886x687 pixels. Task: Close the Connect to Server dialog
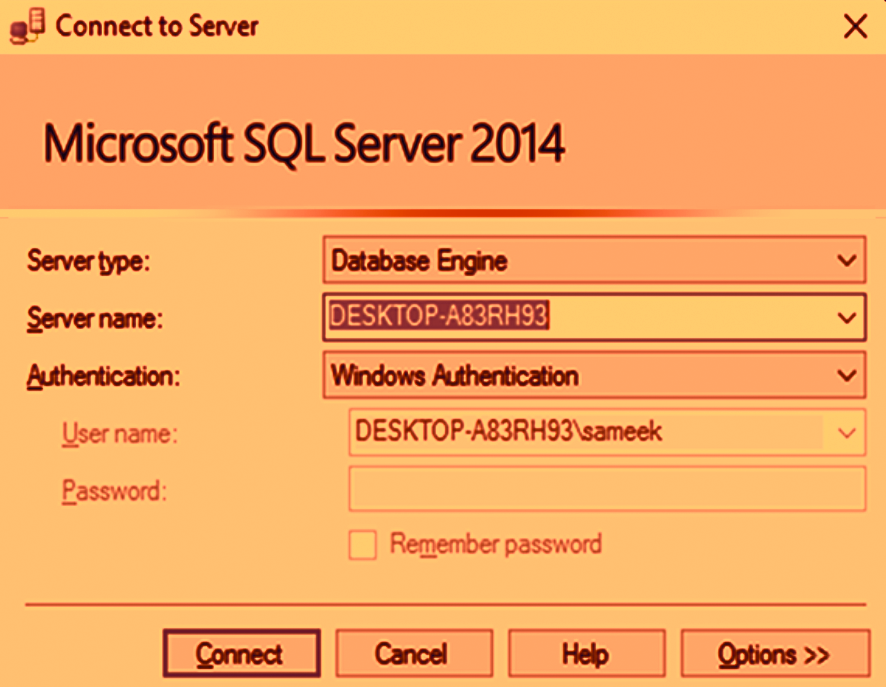click(855, 27)
